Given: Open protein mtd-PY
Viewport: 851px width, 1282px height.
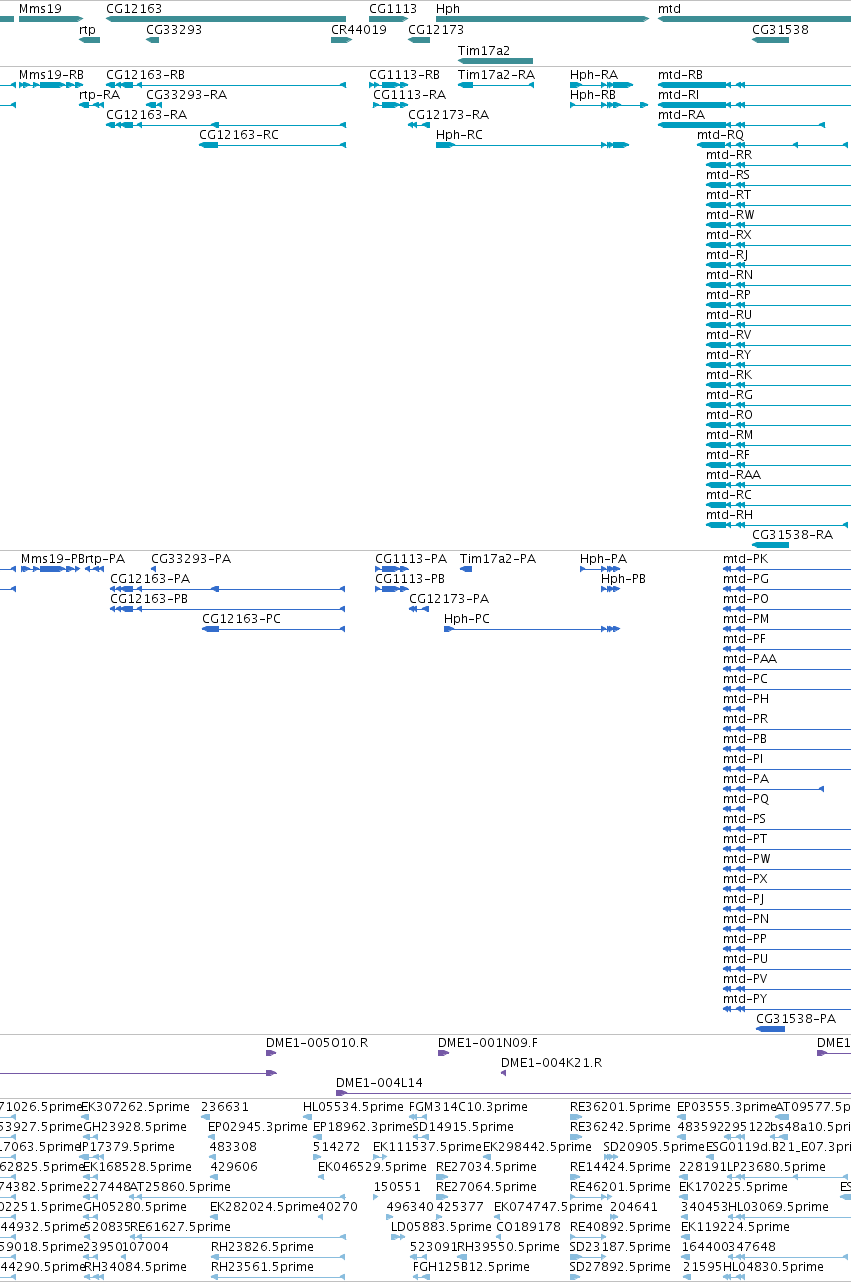Looking at the screenshot, I should coord(786,1009).
